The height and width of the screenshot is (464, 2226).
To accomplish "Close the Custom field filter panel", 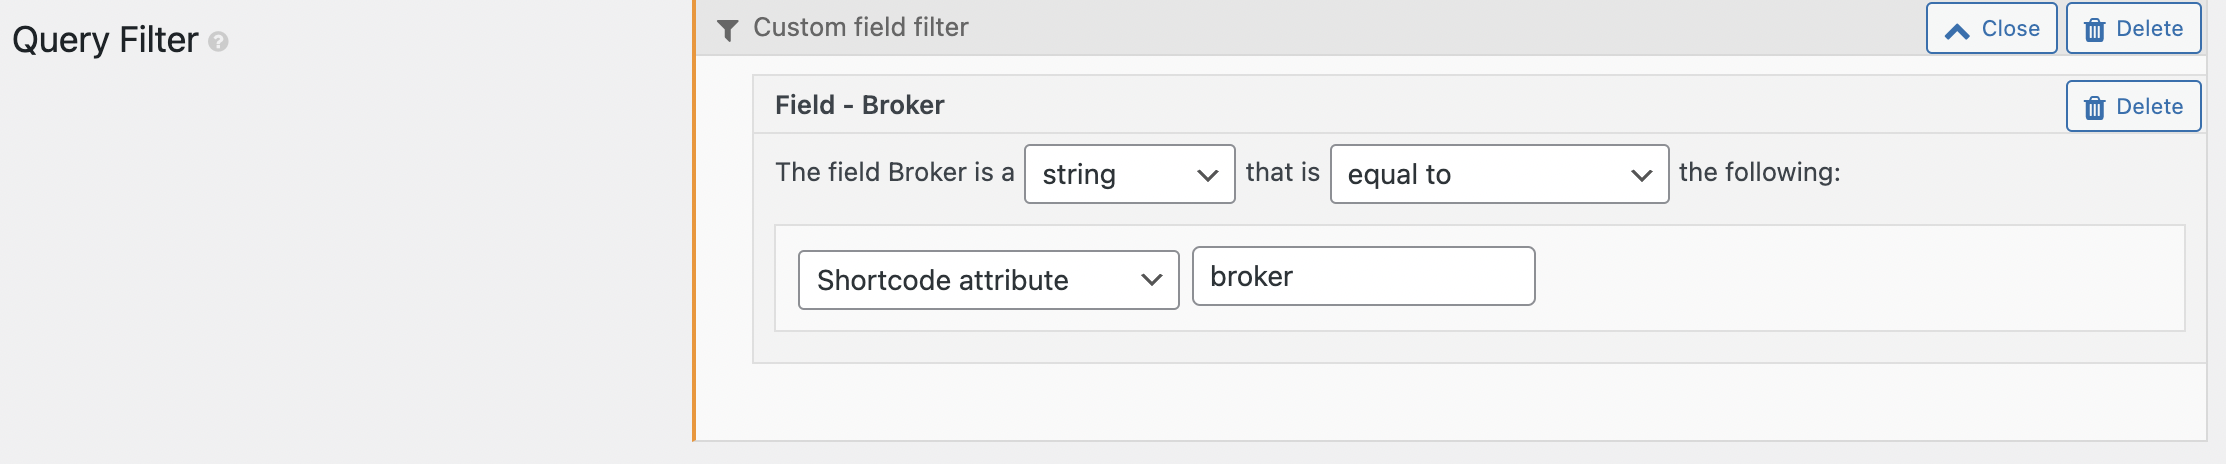I will pos(1991,29).
